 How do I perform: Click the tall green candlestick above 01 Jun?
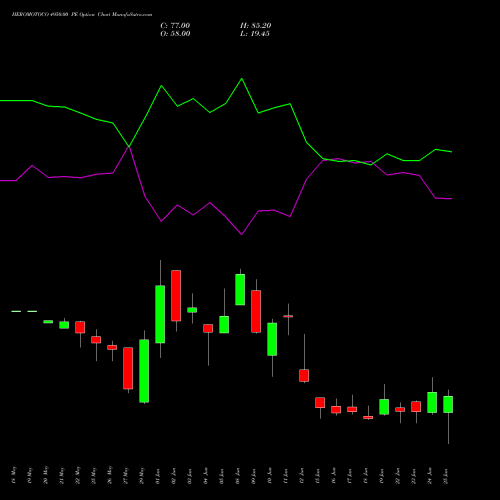pos(160,314)
